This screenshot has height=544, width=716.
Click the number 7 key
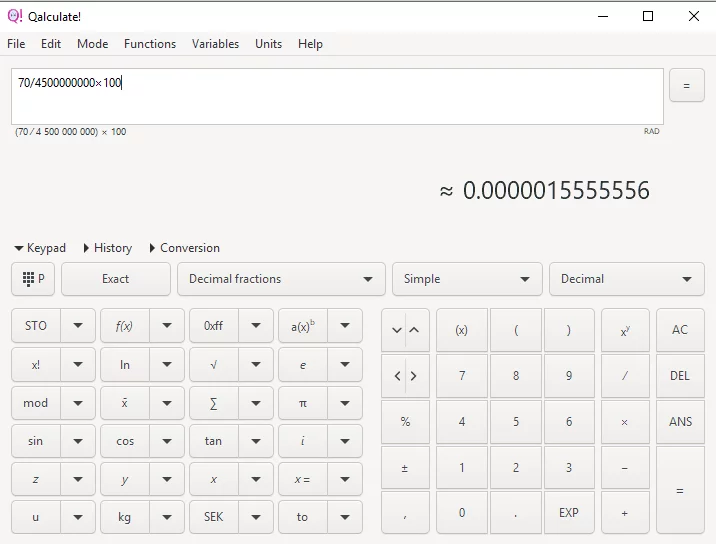tap(462, 376)
